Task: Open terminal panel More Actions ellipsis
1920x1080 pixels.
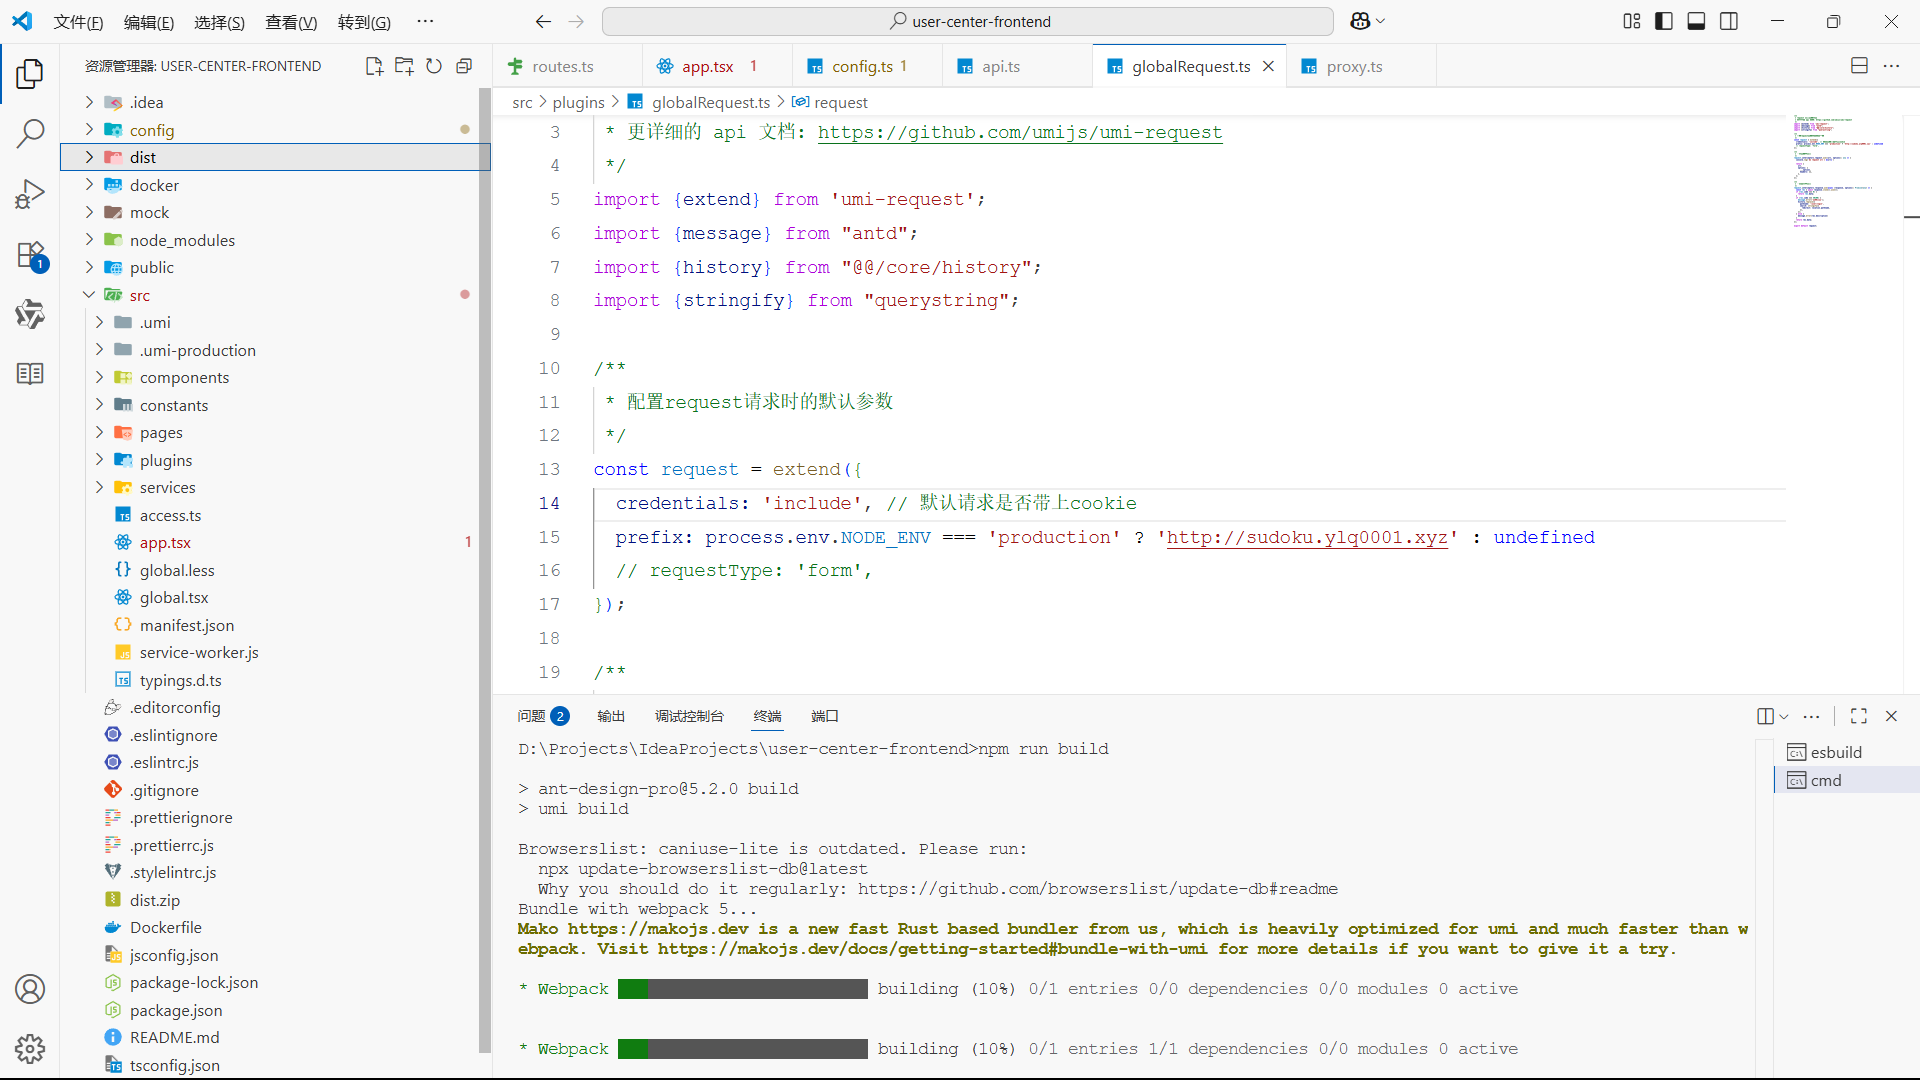Action: (x=1811, y=716)
